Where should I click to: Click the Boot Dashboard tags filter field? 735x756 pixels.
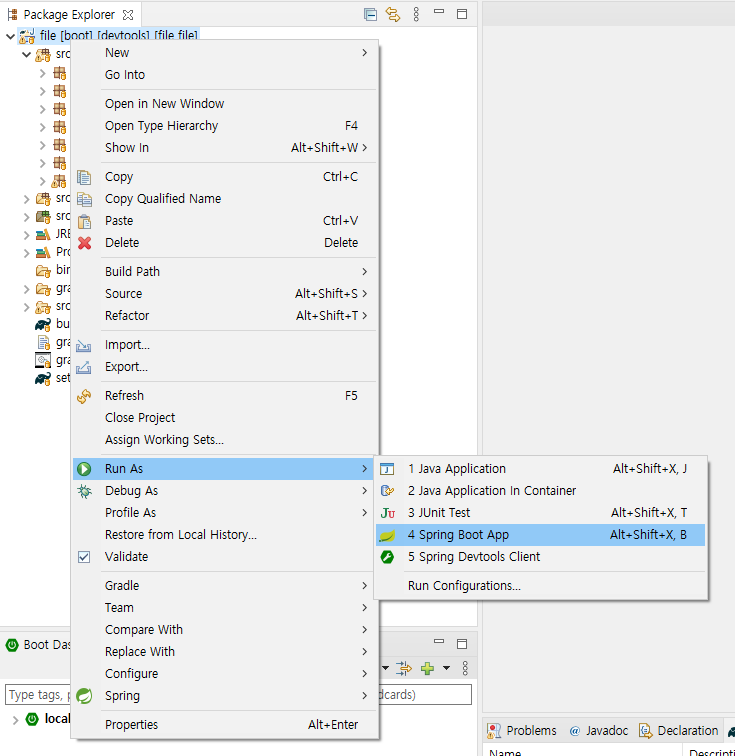click(238, 695)
